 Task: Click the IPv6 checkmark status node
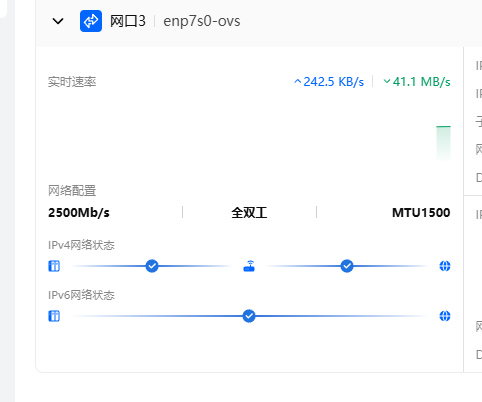(249, 316)
